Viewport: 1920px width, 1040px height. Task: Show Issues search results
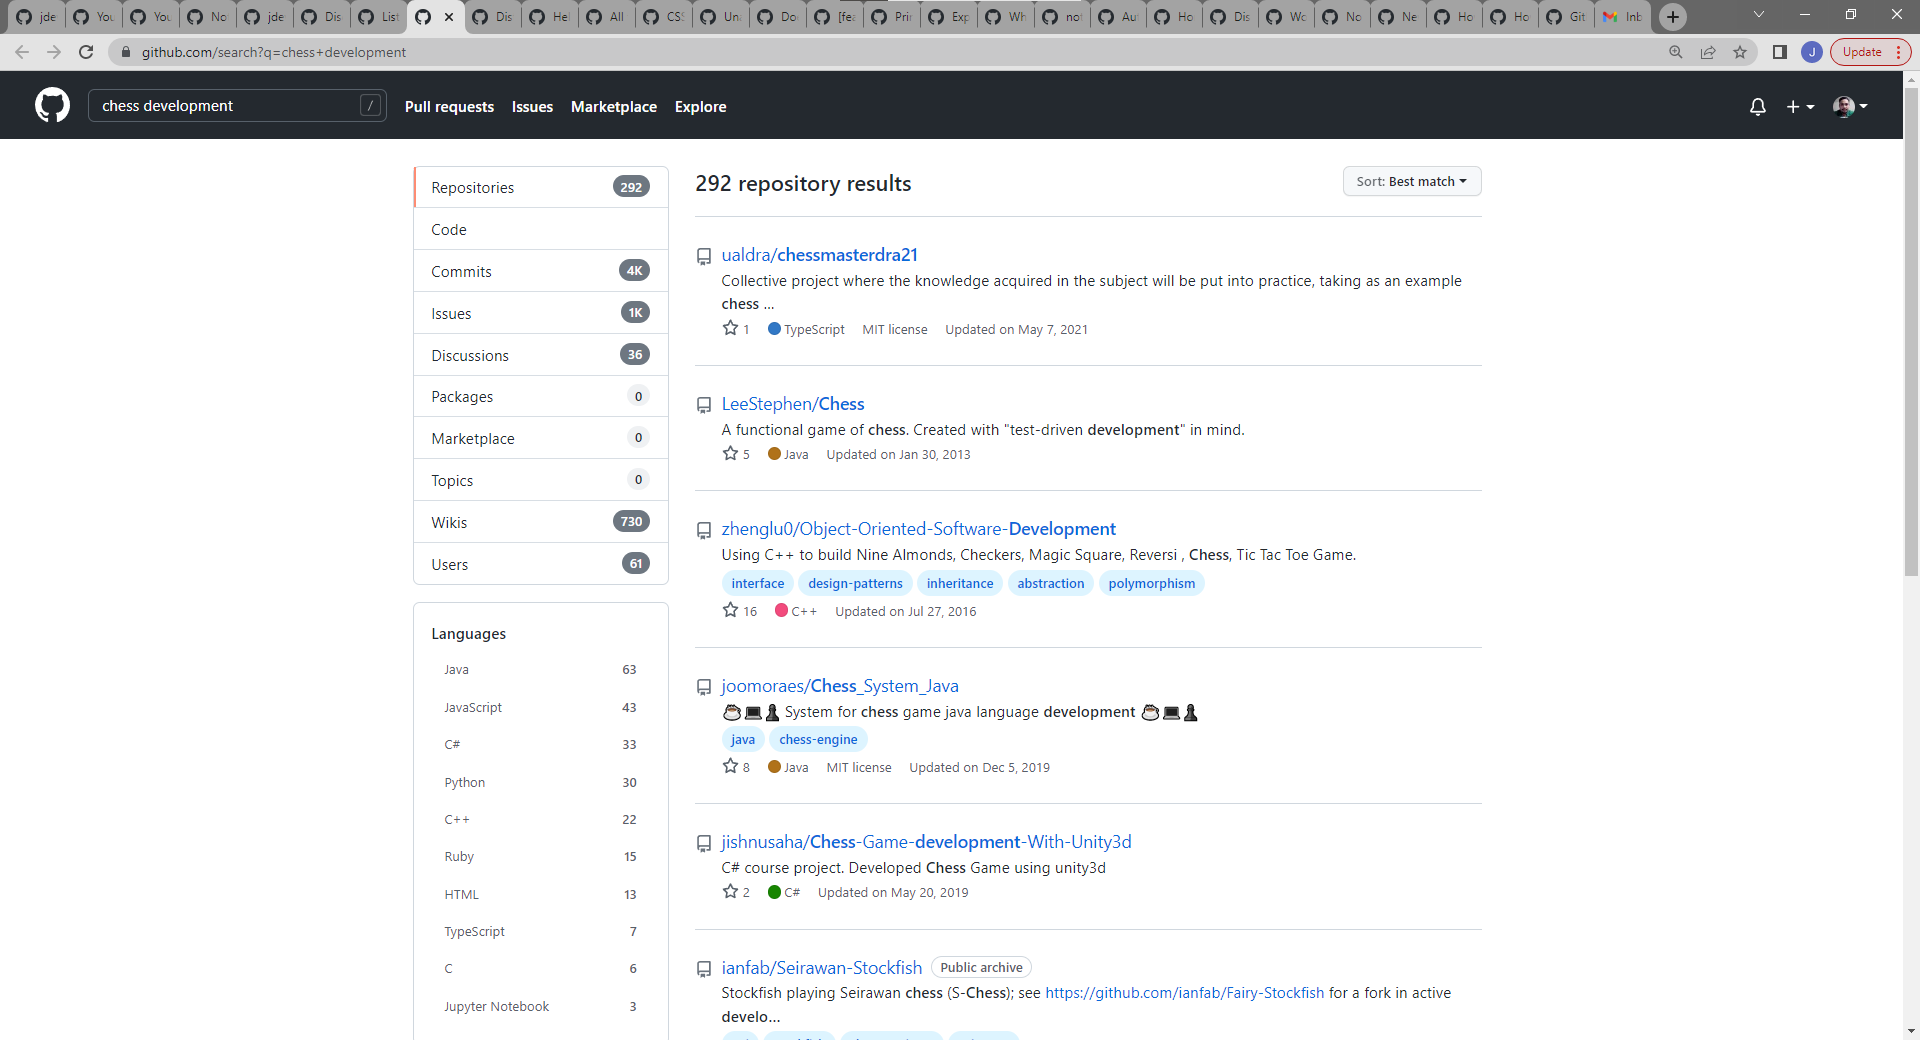coord(540,313)
